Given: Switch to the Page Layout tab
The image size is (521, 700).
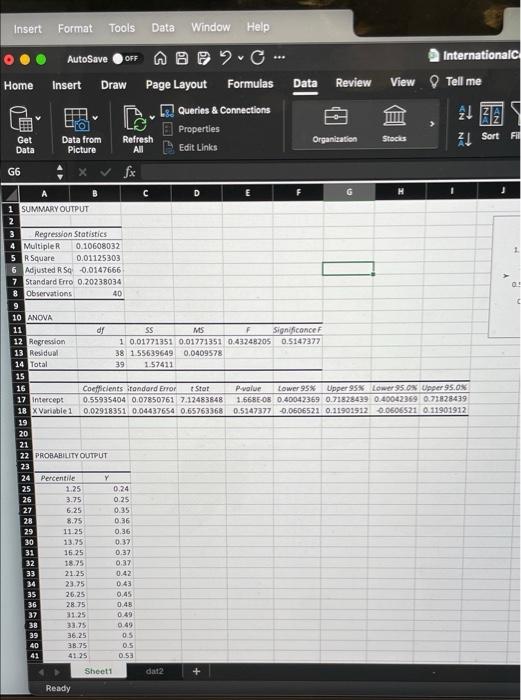Looking at the screenshot, I should 176,84.
